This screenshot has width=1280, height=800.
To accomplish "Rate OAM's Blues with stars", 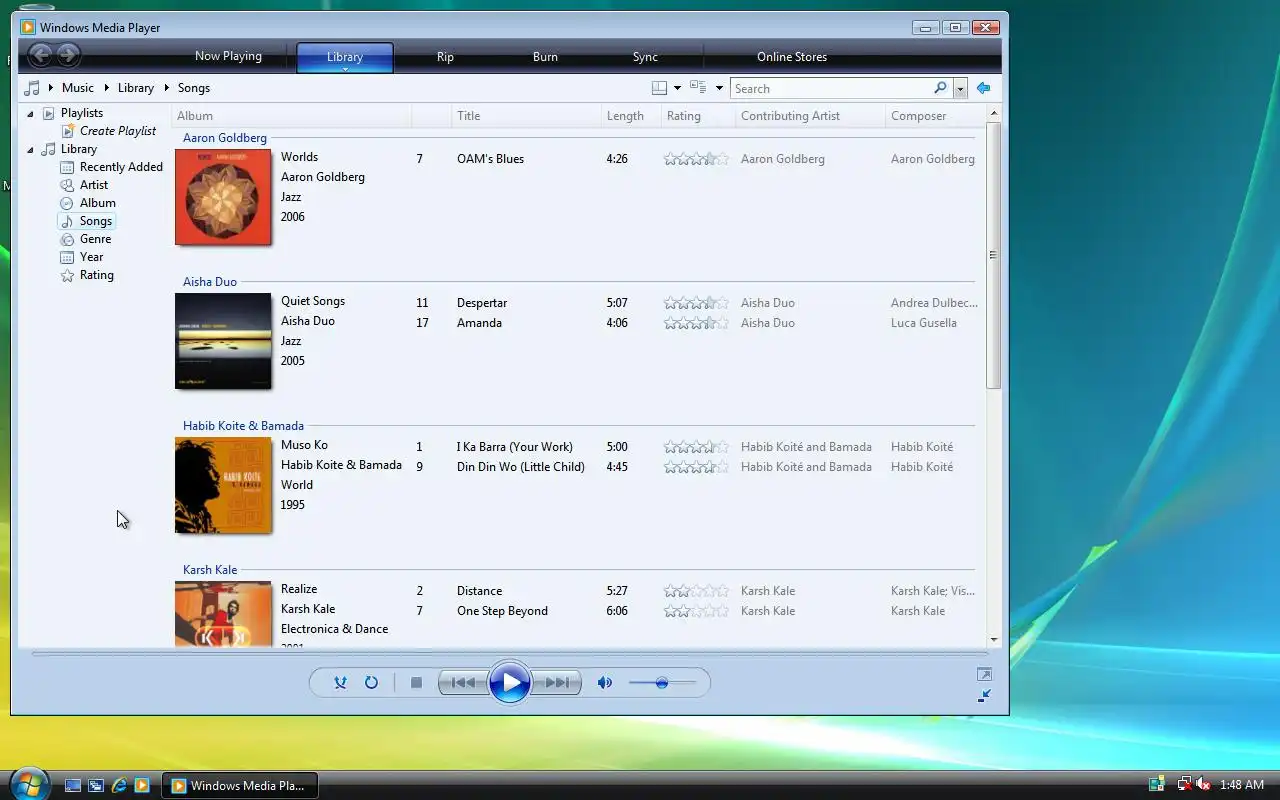I will pos(696,159).
